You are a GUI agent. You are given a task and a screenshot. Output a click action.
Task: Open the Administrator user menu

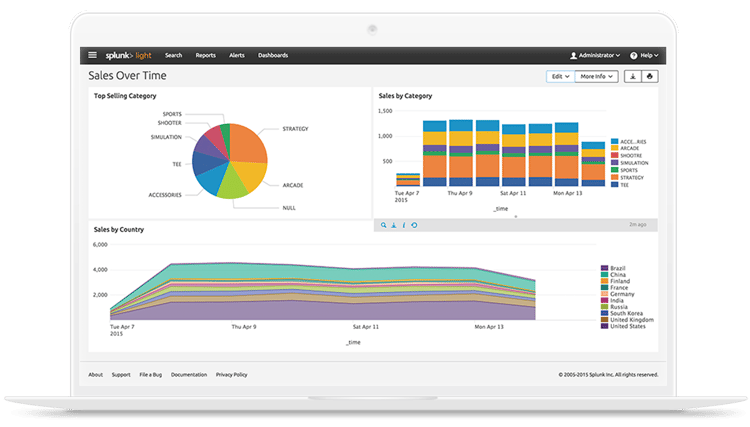point(595,55)
